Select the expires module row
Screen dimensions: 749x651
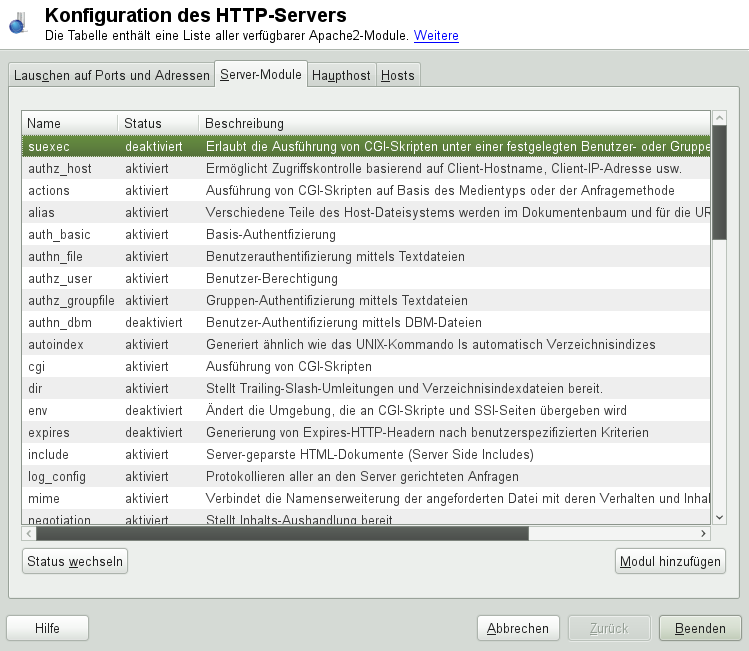click(366, 432)
